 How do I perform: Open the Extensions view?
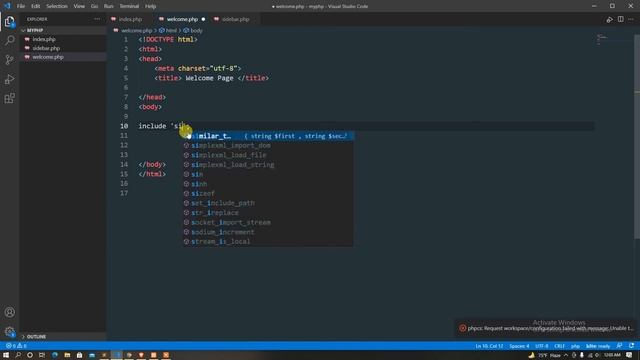click(x=9, y=98)
